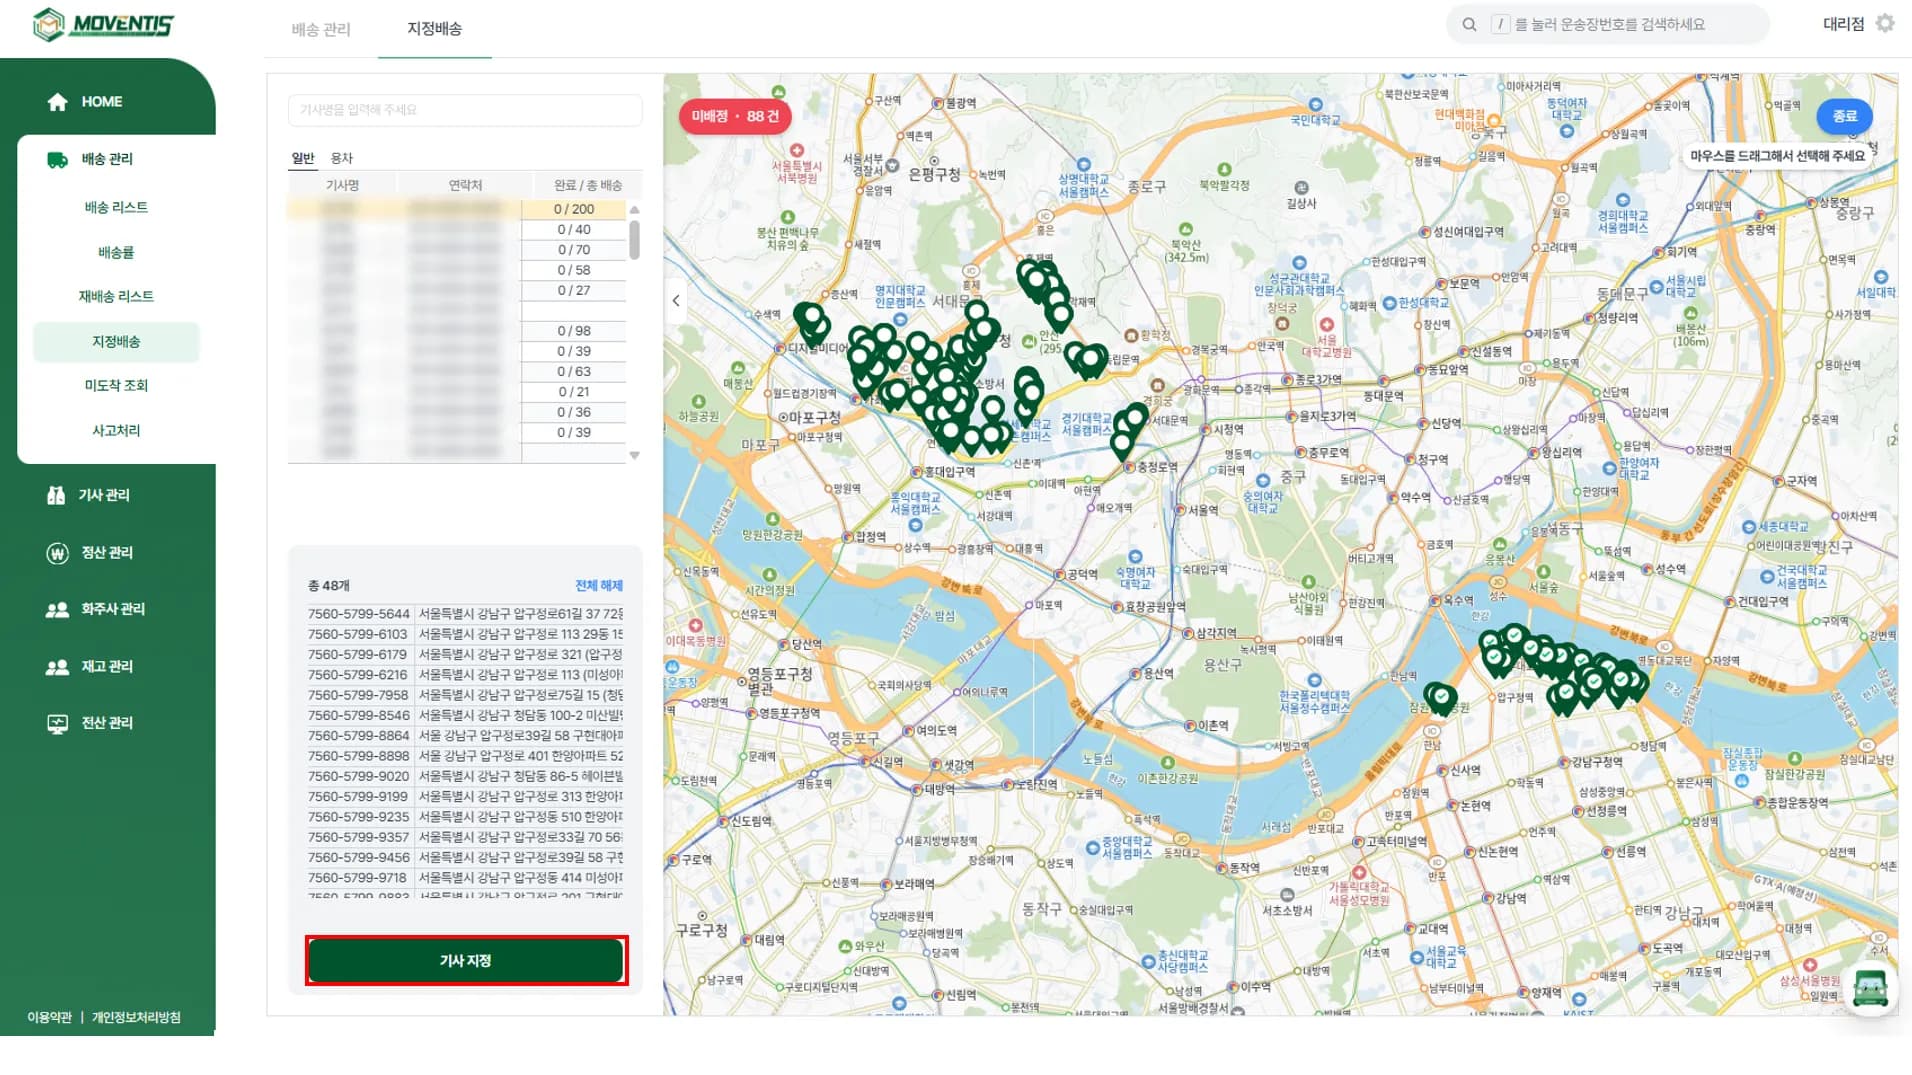This screenshot has width=1912, height=1075.
Task: Open 기사 관리 driver management icon
Action: (56, 496)
